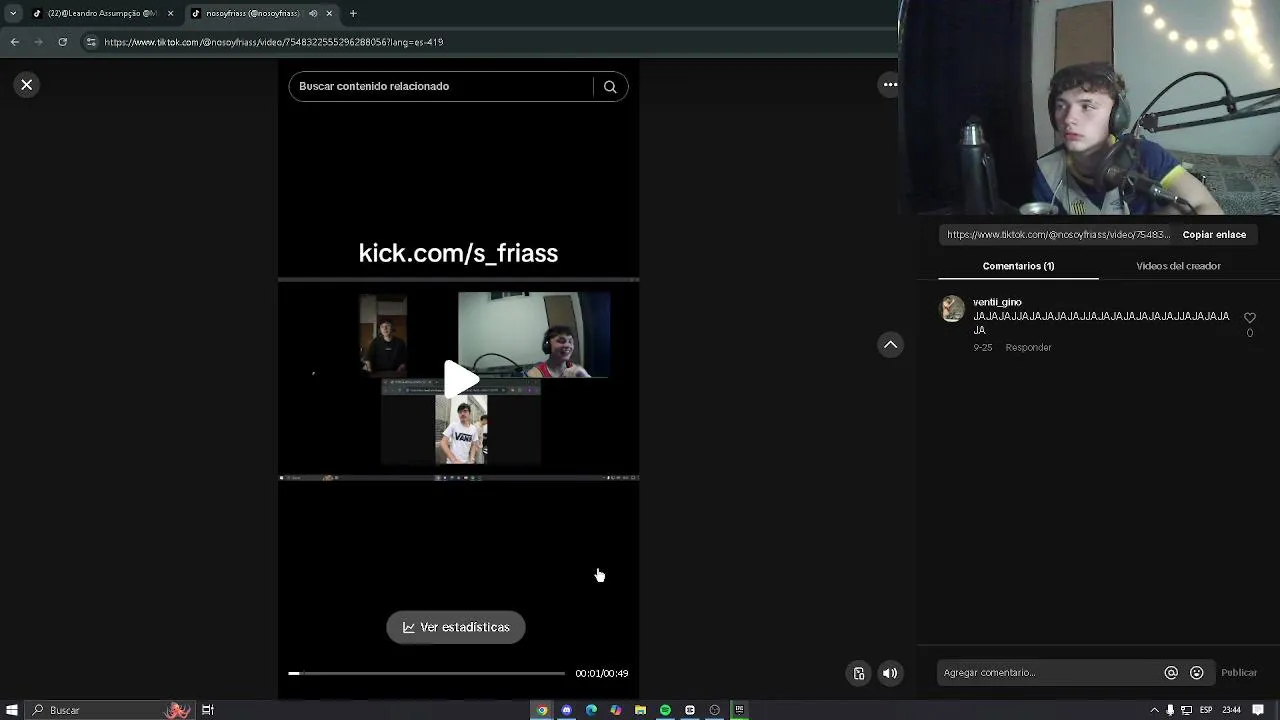The width and height of the screenshot is (1280, 720).
Task: Open the gray circle taskbar app
Action: coord(714,710)
